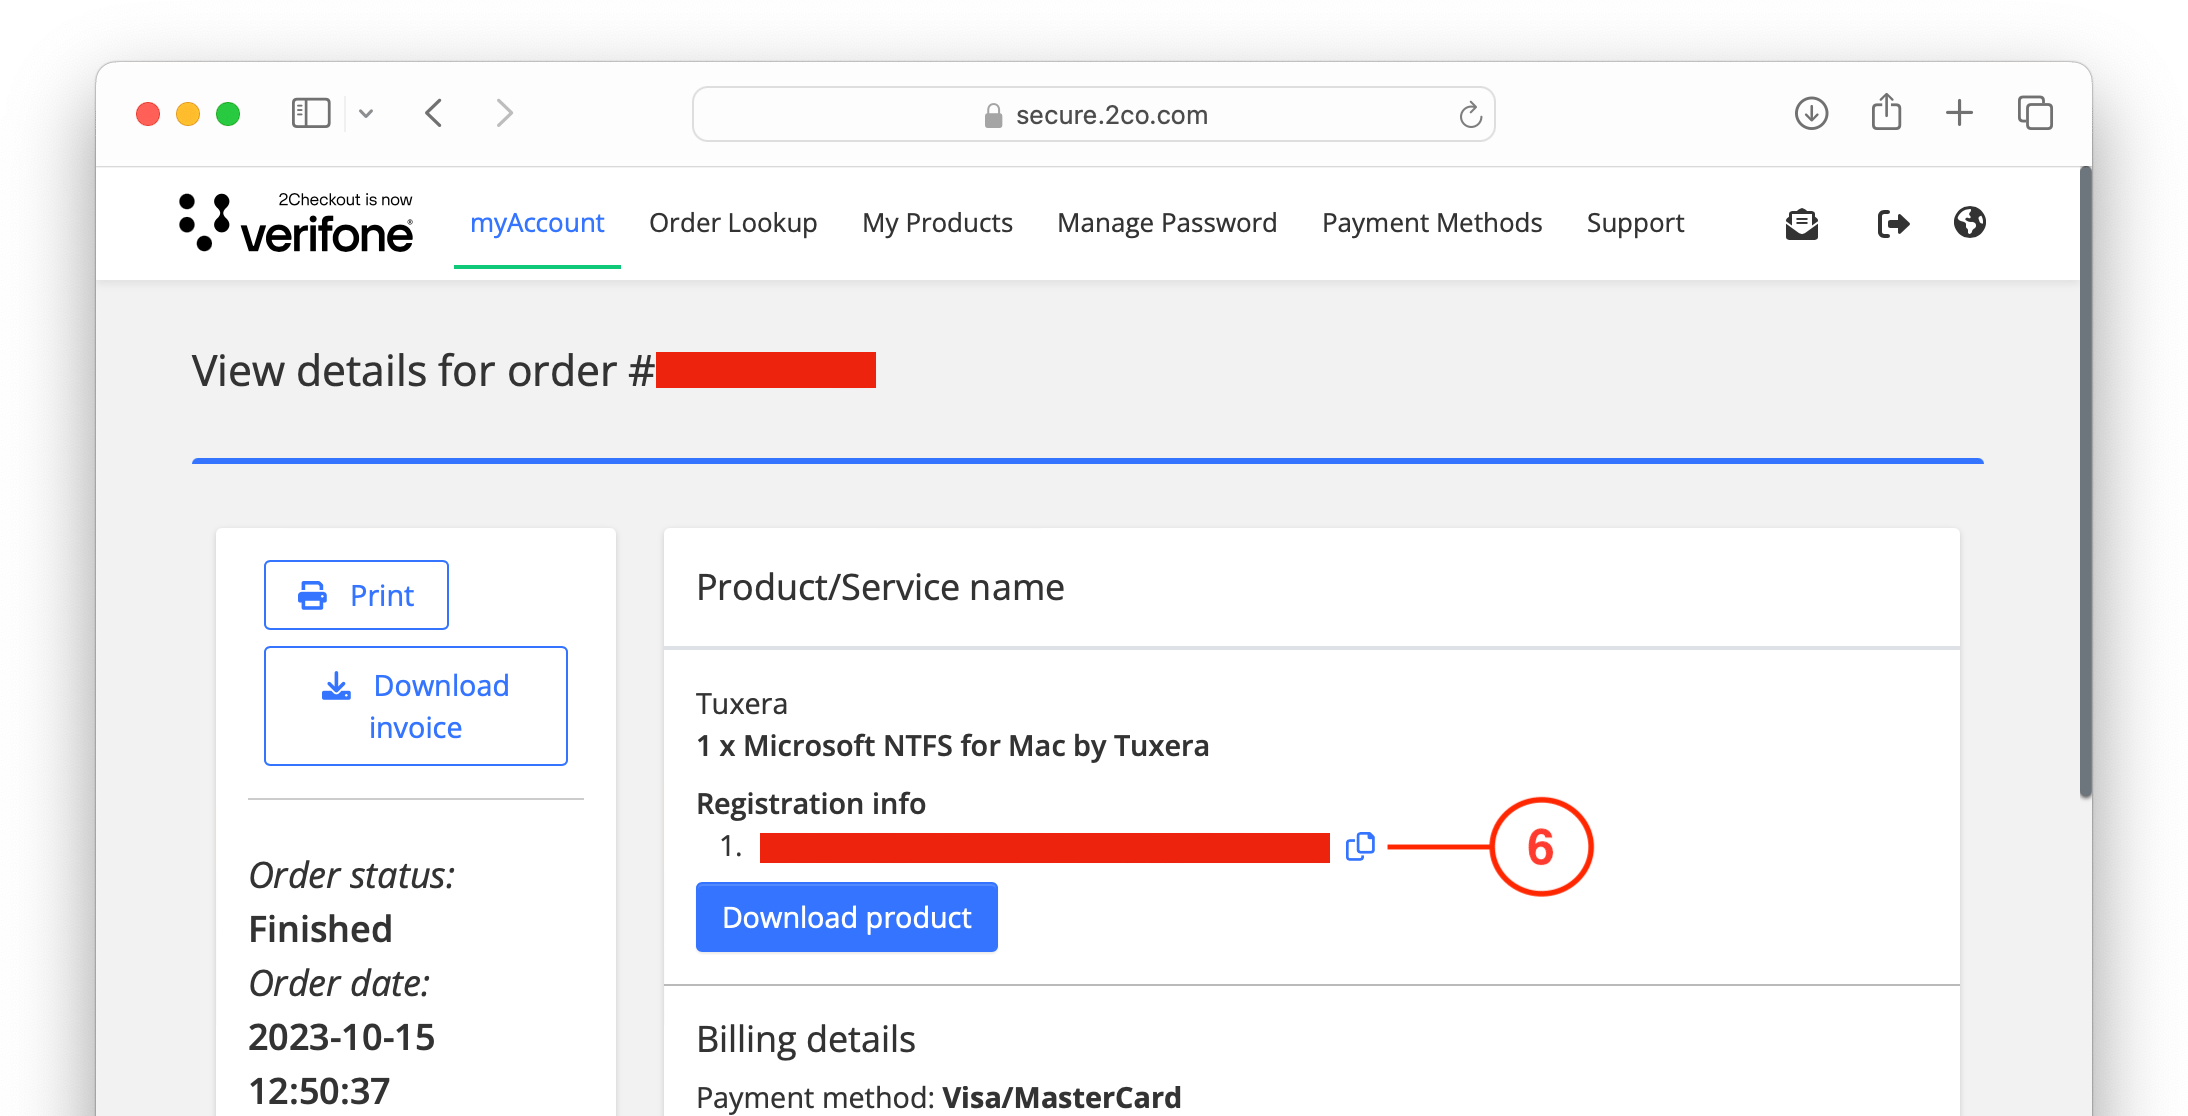The width and height of the screenshot is (2188, 1116).
Task: Click the "Finished" order status text
Action: click(x=320, y=929)
